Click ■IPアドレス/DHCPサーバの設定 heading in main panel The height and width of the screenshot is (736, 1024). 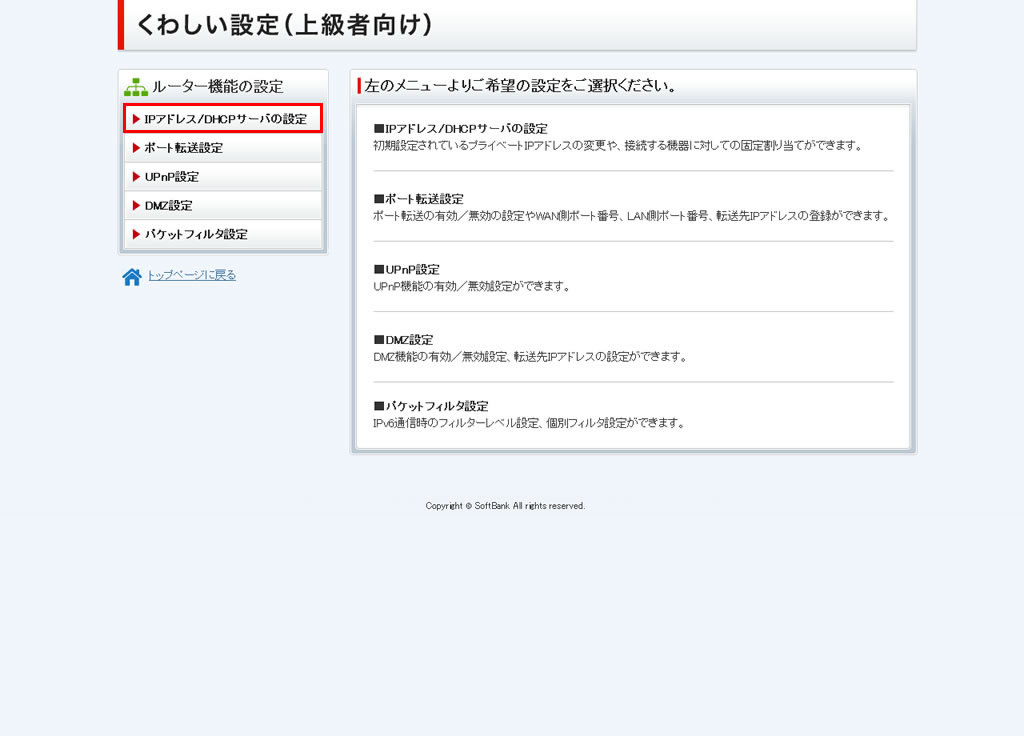pos(460,129)
